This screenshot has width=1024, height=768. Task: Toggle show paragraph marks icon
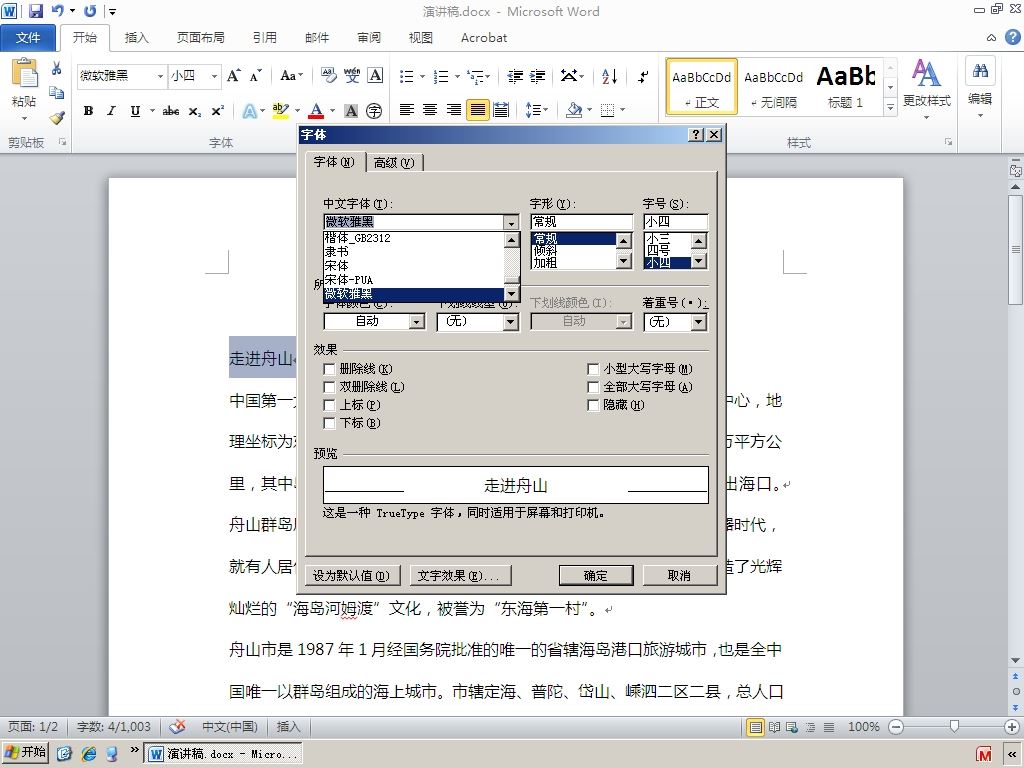pos(643,76)
